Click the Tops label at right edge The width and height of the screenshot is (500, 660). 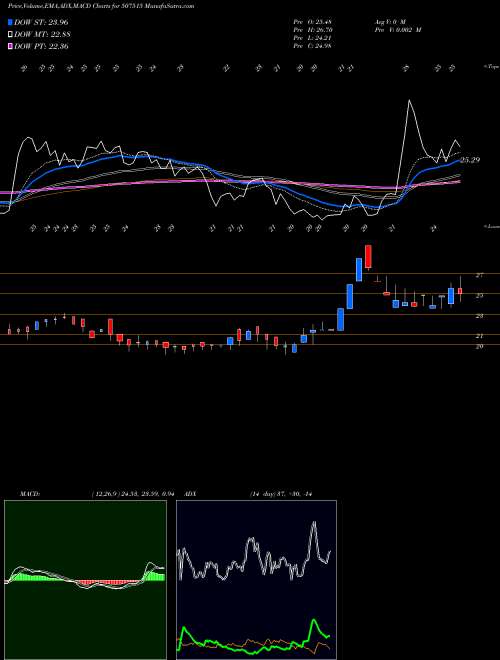[x=492, y=67]
